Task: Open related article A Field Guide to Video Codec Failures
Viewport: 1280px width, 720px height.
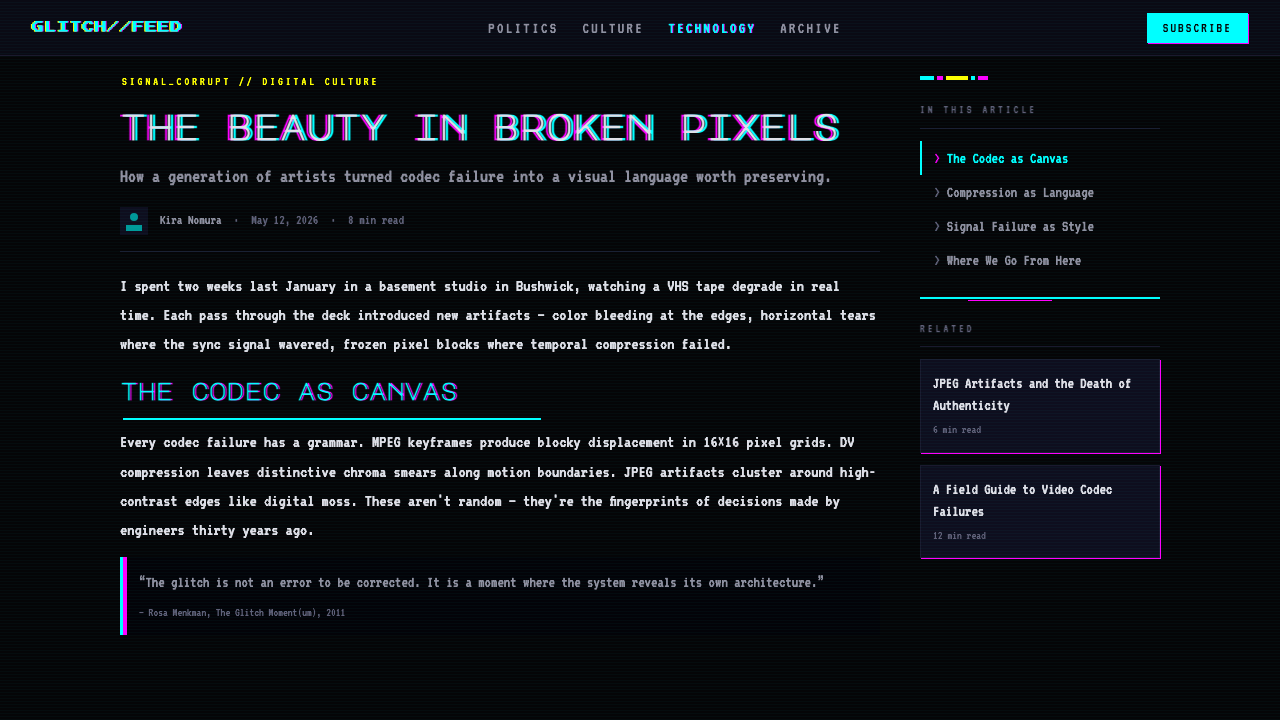Action: 1040,512
